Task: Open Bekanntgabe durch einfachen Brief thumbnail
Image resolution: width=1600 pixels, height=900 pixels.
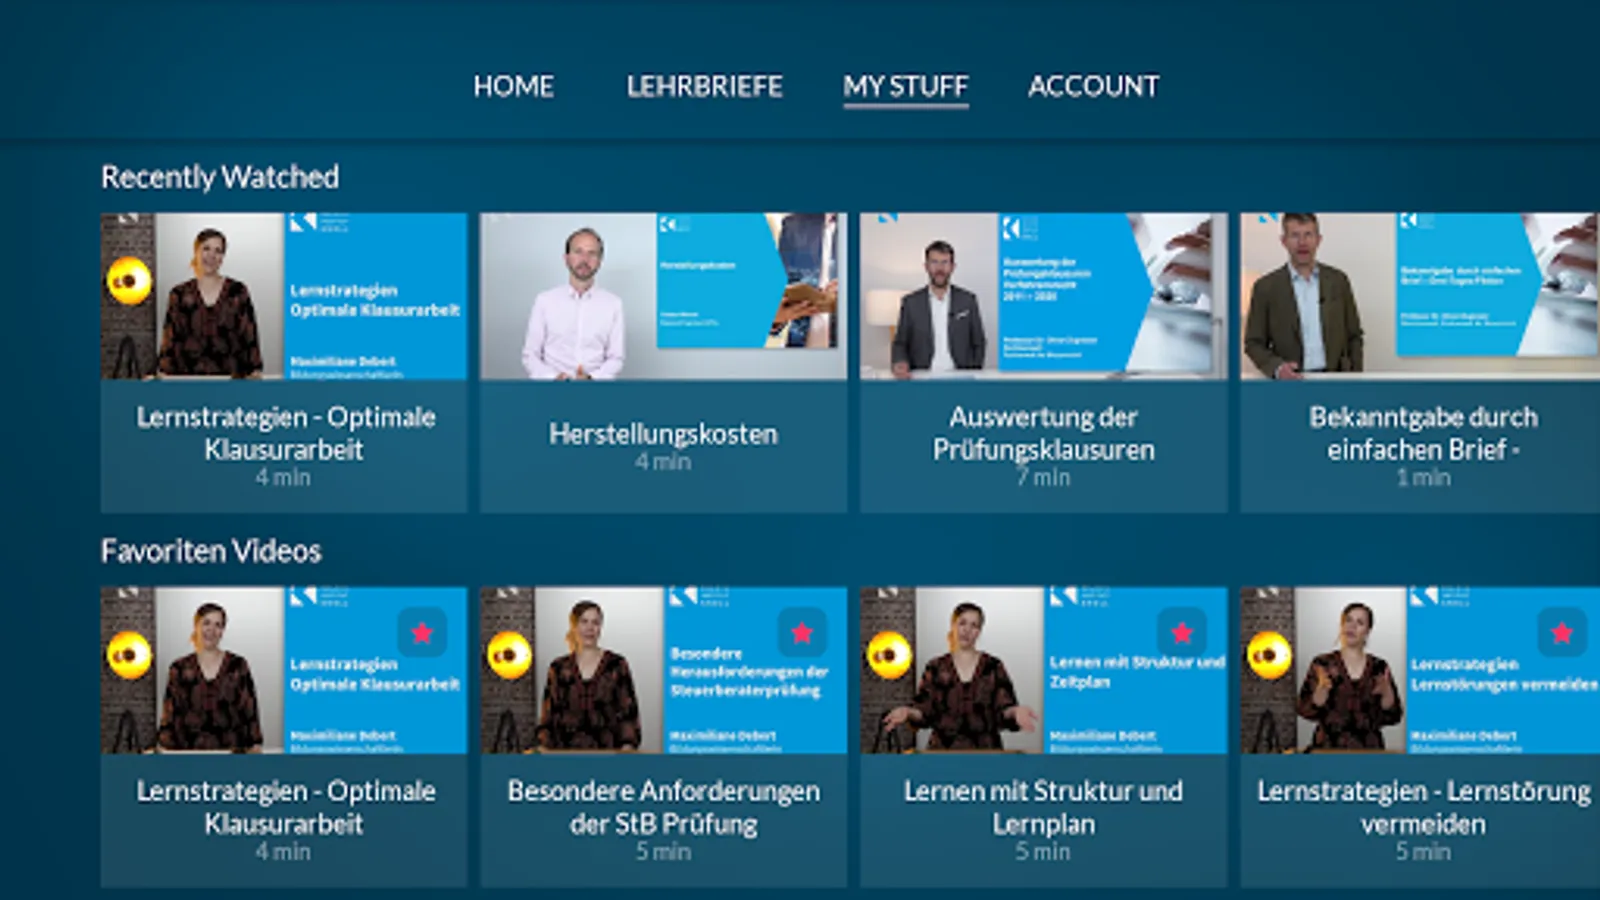Action: point(1420,296)
